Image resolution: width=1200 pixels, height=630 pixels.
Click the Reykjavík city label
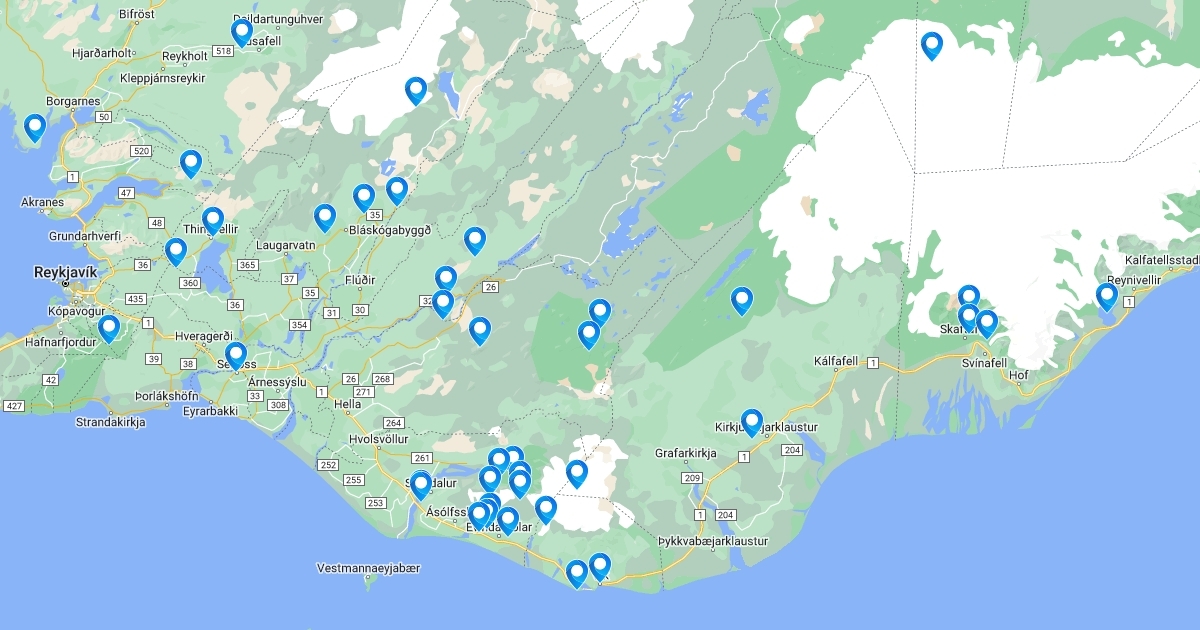click(x=62, y=272)
